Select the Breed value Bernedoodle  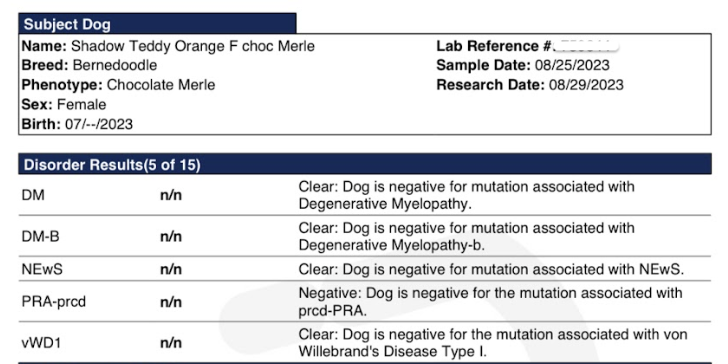coord(115,65)
